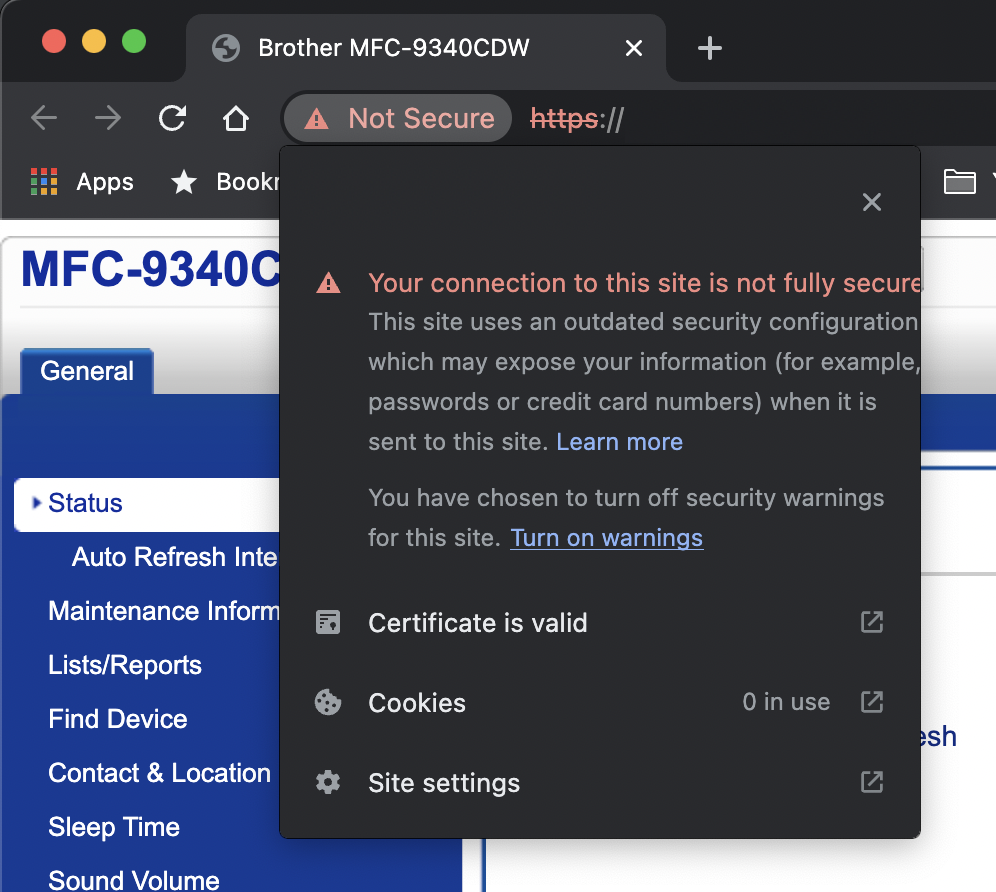Open certificate details external-link icon

point(872,622)
